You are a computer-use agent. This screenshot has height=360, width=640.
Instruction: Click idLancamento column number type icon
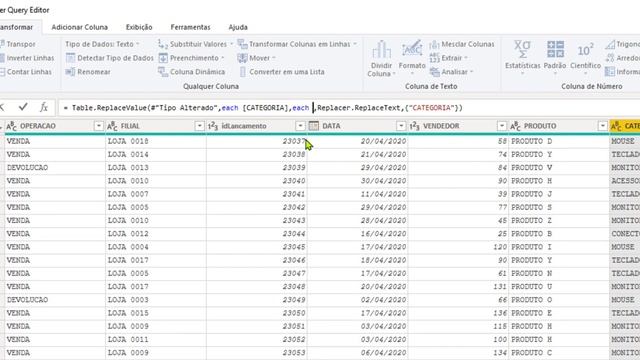pos(213,126)
